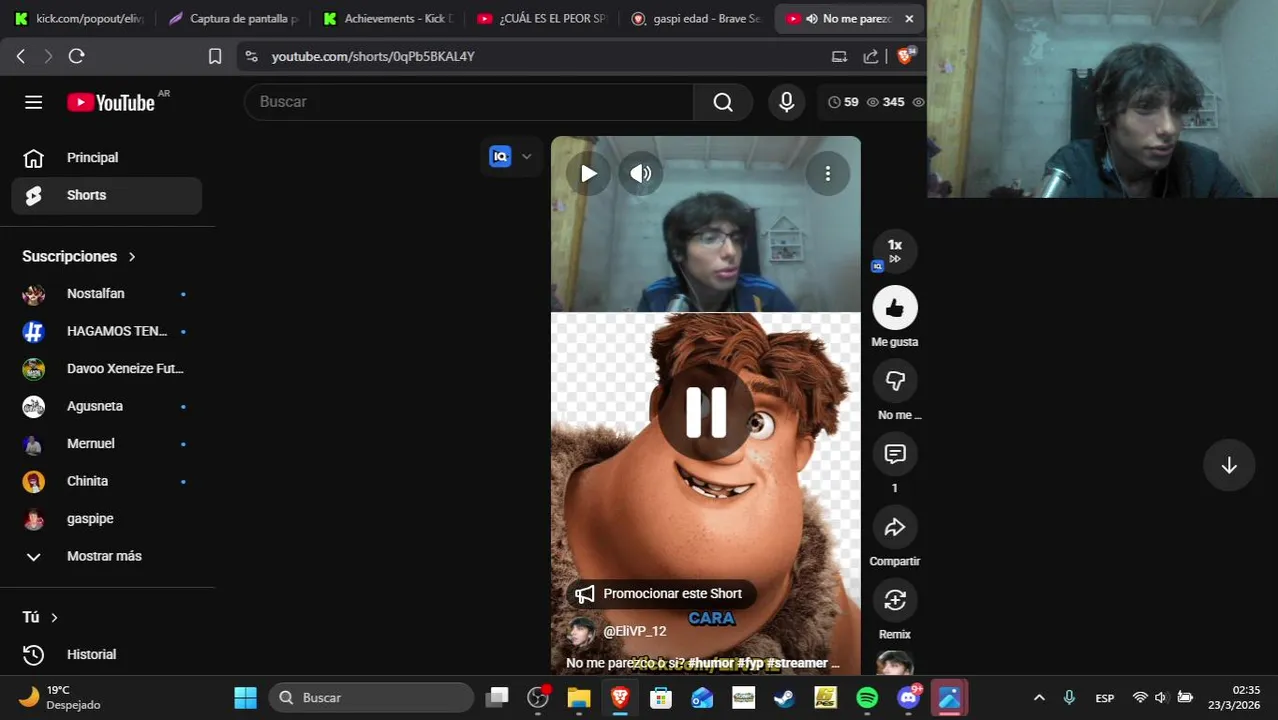The height and width of the screenshot is (720, 1278).
Task: Go back with the browser arrow
Action: [x=21, y=57]
